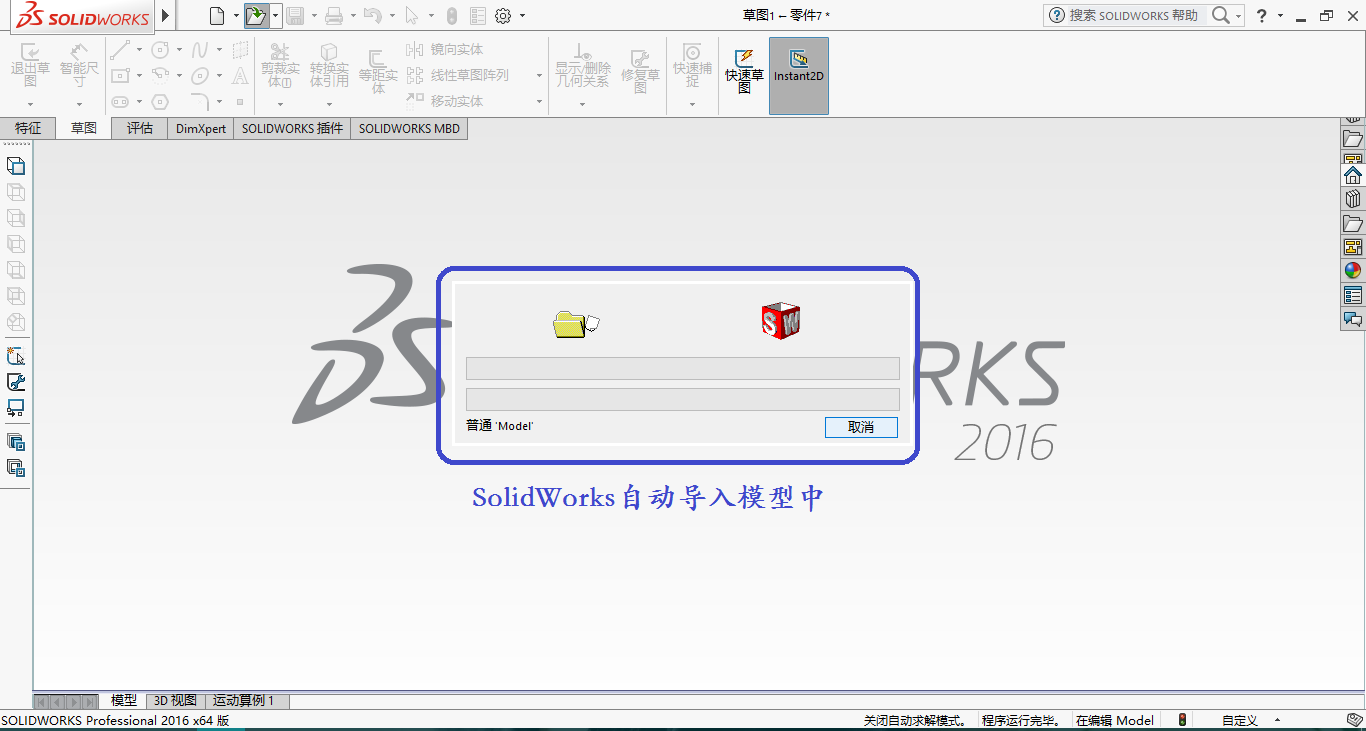The image size is (1366, 731).
Task: Open the Options gear icon
Action: coord(503,15)
